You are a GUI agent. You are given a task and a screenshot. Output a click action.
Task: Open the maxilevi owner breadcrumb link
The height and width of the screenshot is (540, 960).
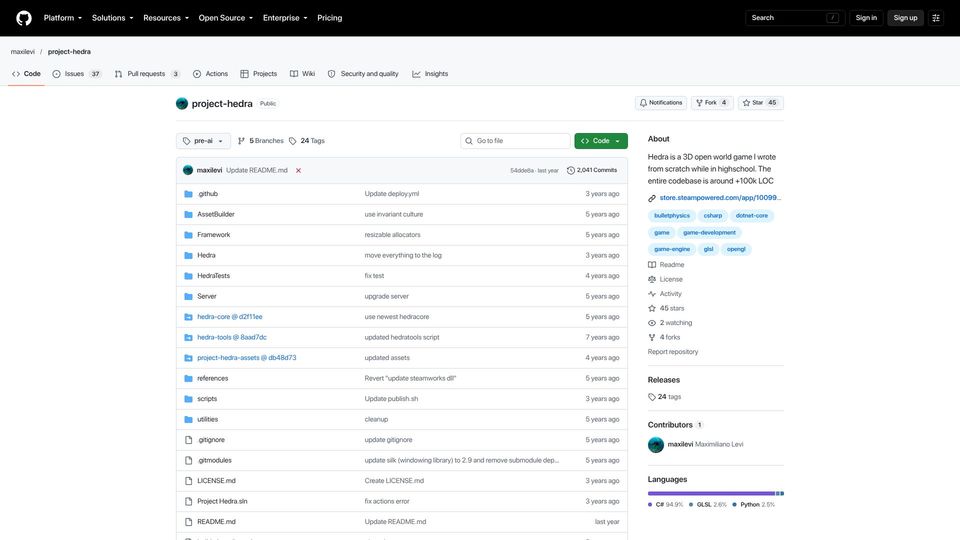[23, 51]
